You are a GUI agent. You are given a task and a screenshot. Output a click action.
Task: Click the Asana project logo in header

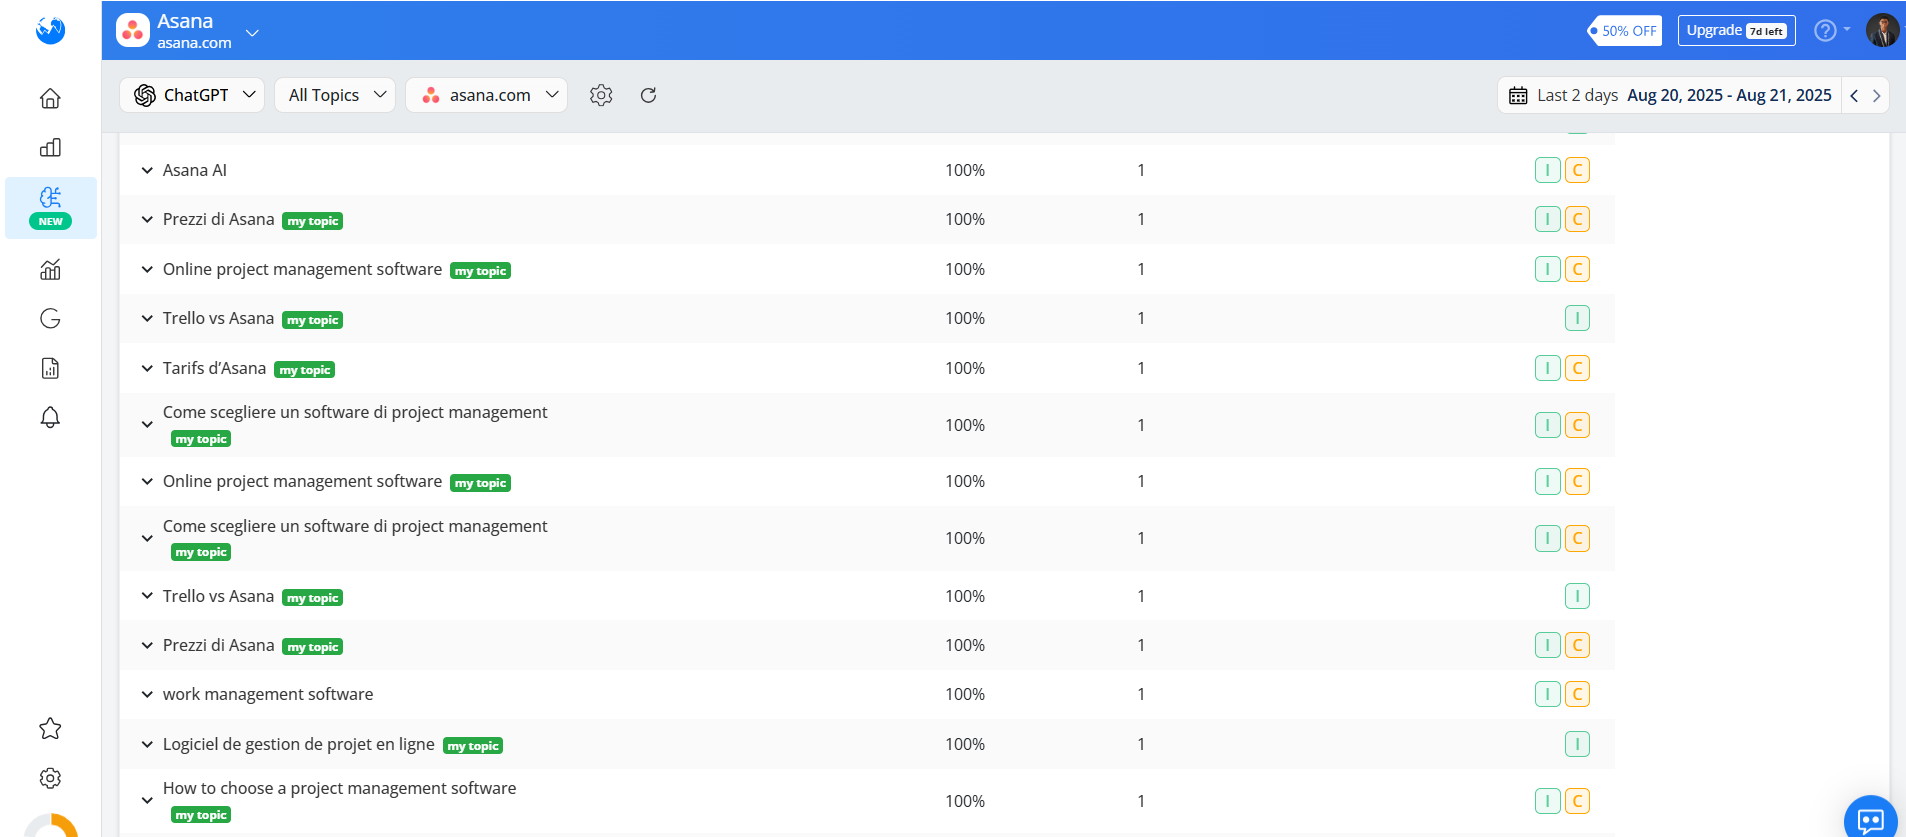133,30
